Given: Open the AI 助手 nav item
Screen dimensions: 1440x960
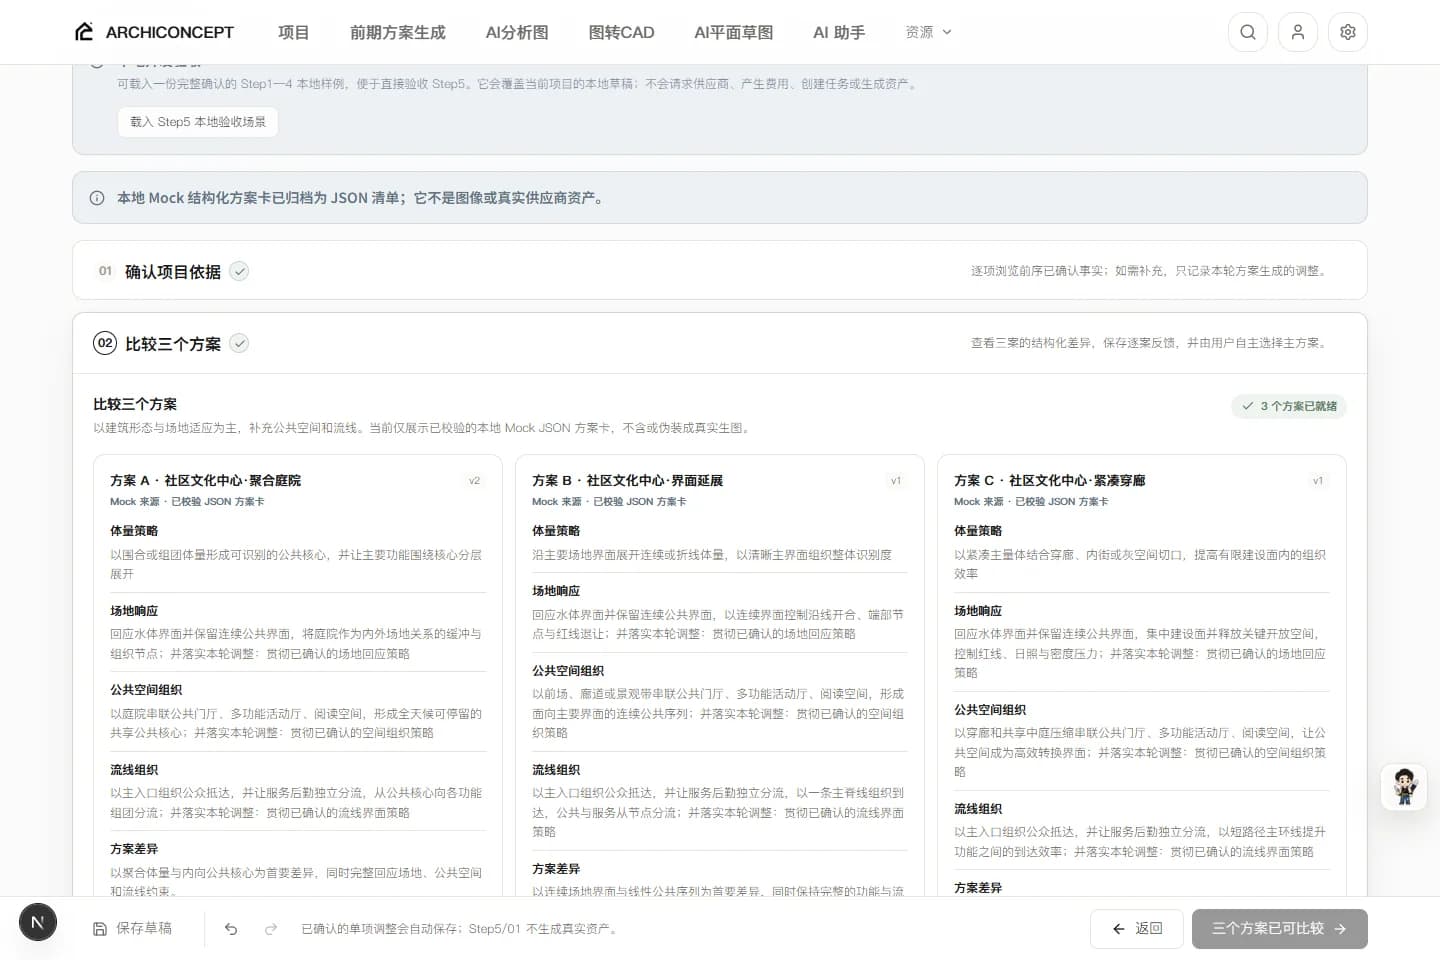Looking at the screenshot, I should (x=839, y=32).
